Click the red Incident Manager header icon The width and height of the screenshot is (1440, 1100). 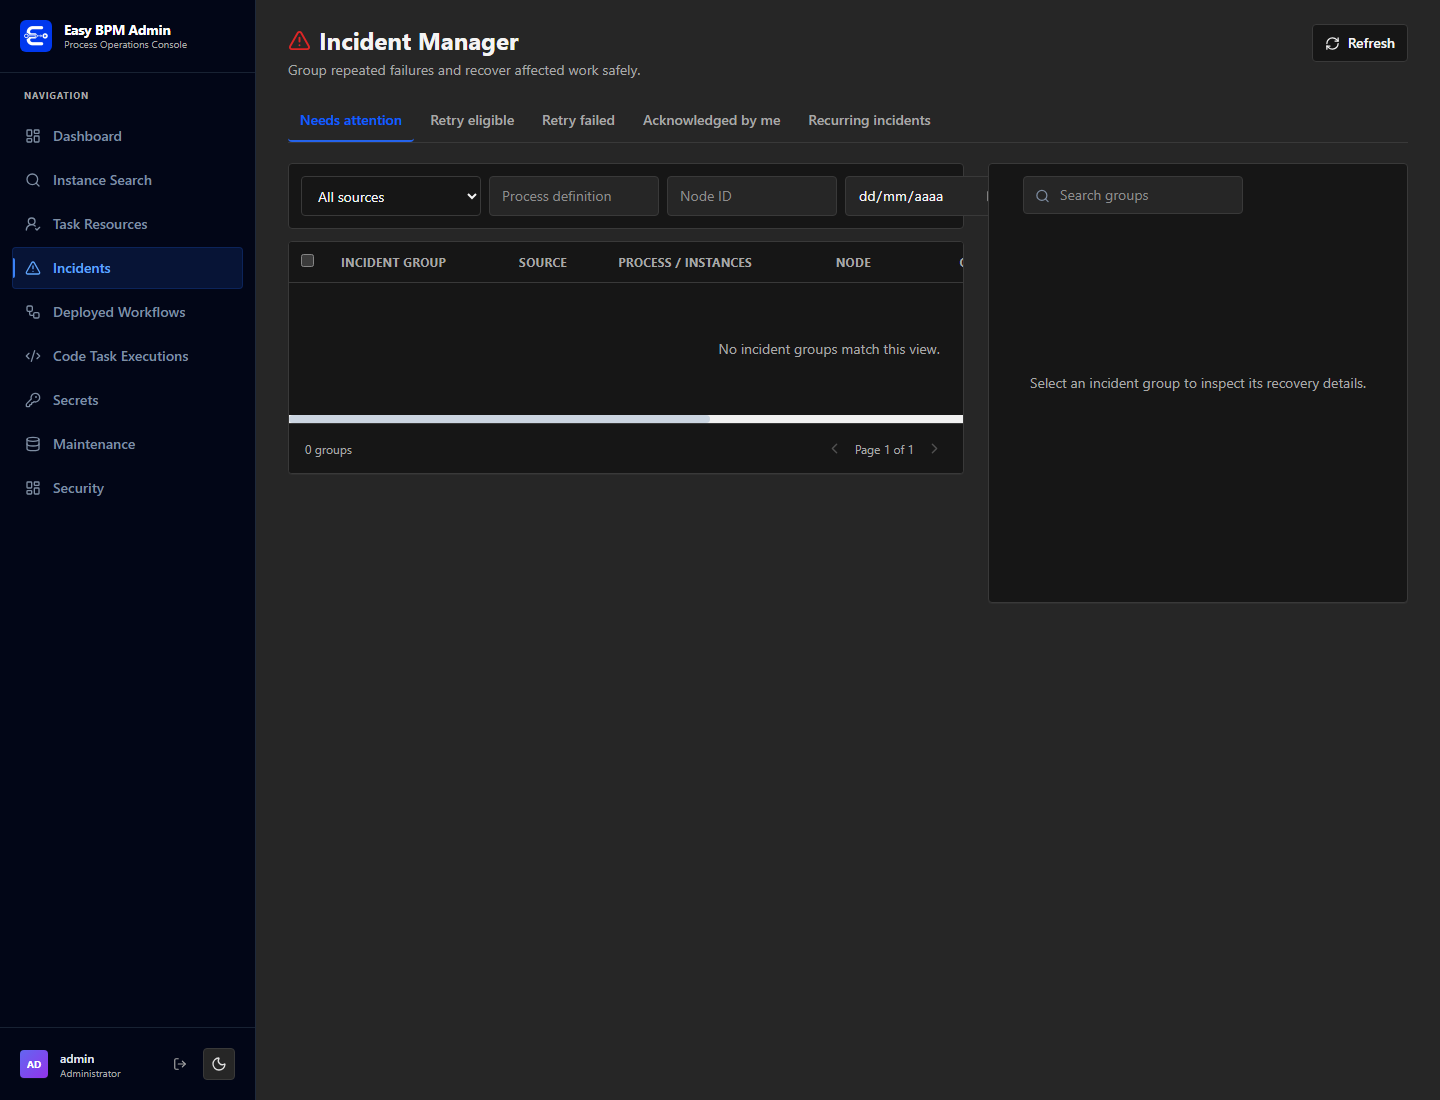299,41
